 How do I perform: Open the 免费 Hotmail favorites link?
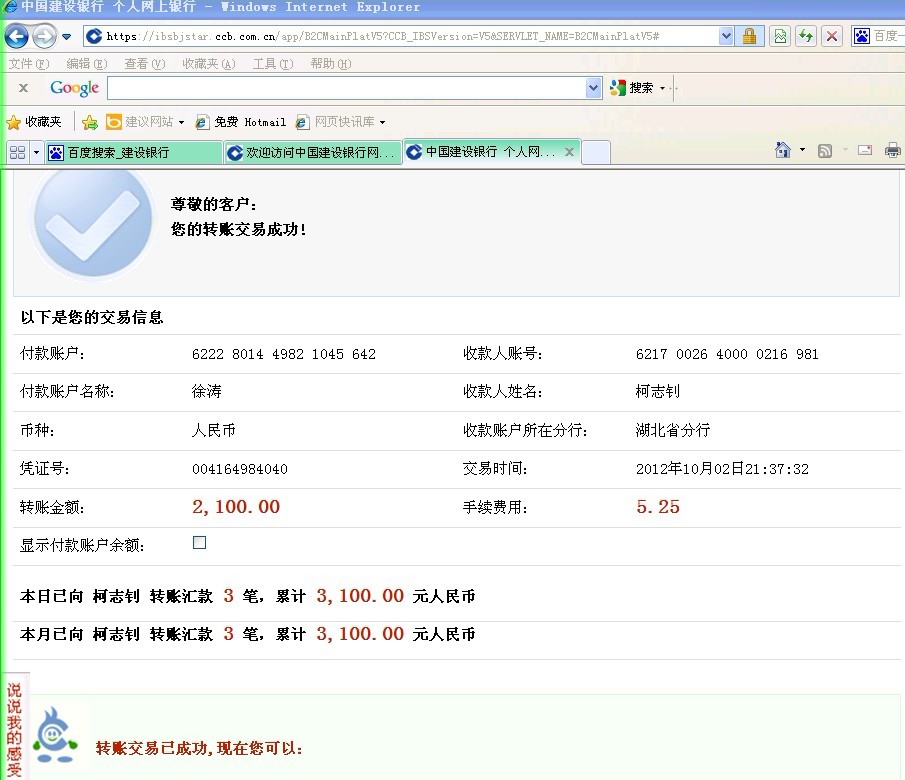pyautogui.click(x=241, y=122)
